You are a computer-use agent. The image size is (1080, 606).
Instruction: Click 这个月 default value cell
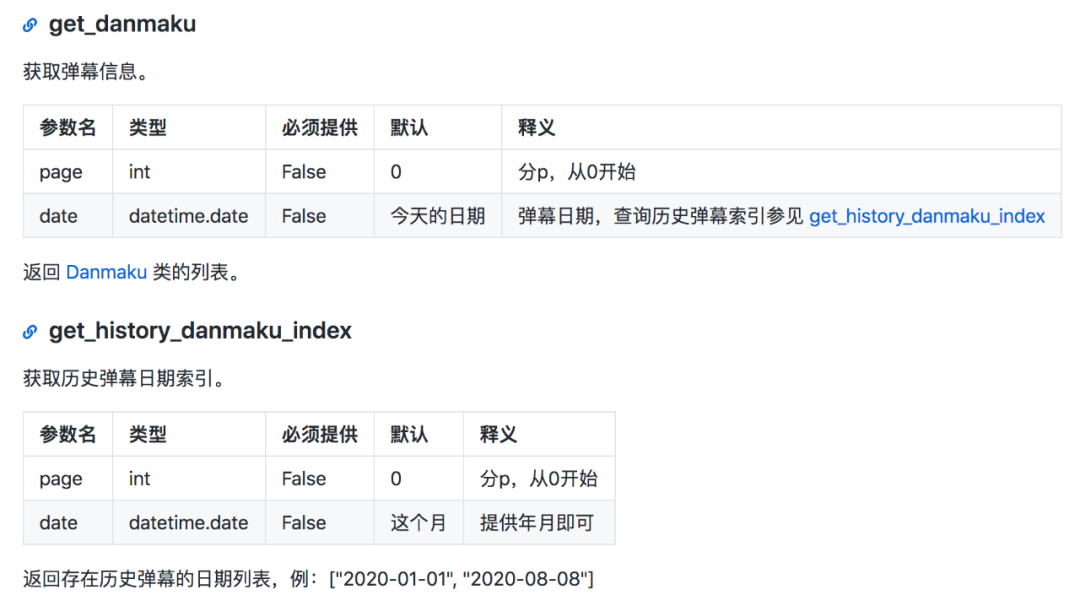point(418,522)
